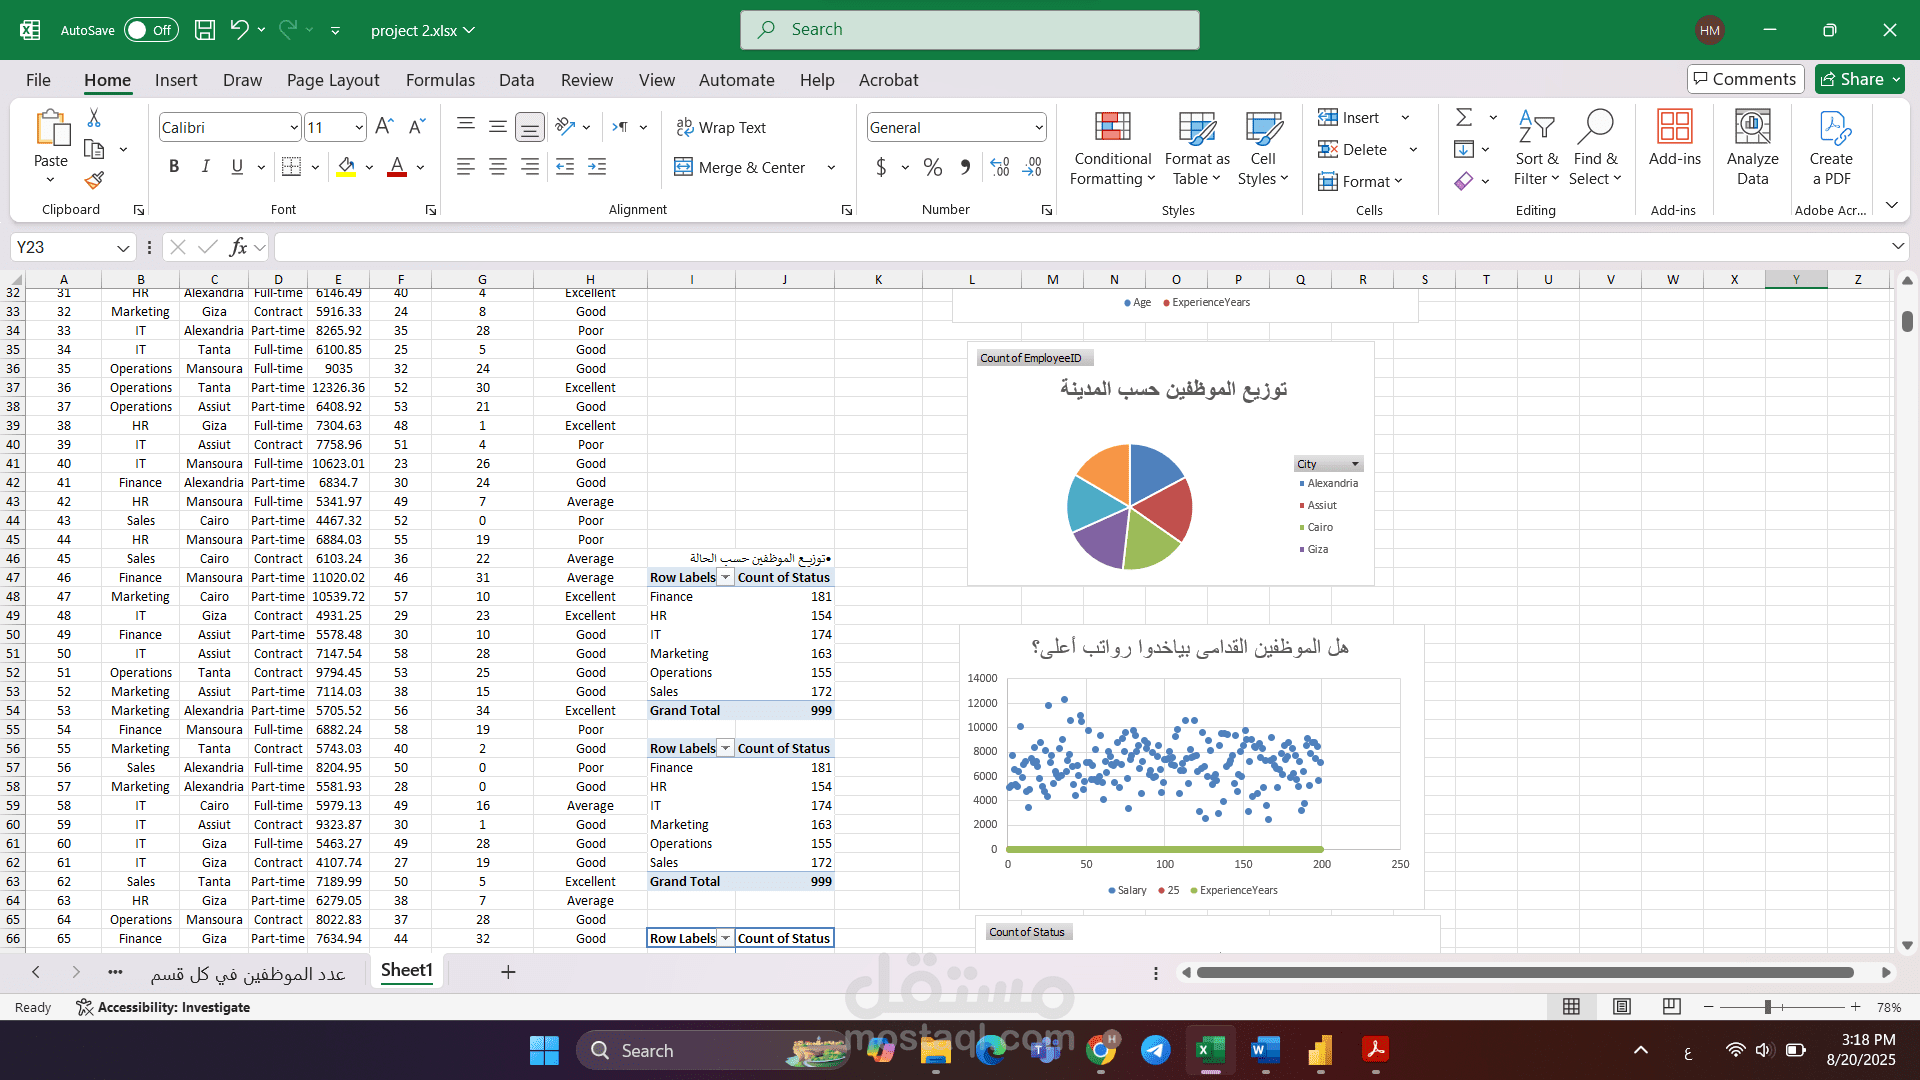Image resolution: width=1920 pixels, height=1080 pixels.
Task: Switch to Page Break Preview view
Action: [x=1671, y=1007]
